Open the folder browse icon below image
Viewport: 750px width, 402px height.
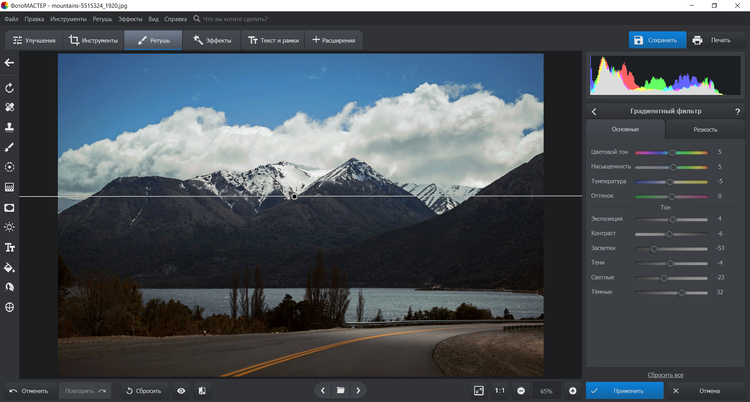pyautogui.click(x=340, y=390)
